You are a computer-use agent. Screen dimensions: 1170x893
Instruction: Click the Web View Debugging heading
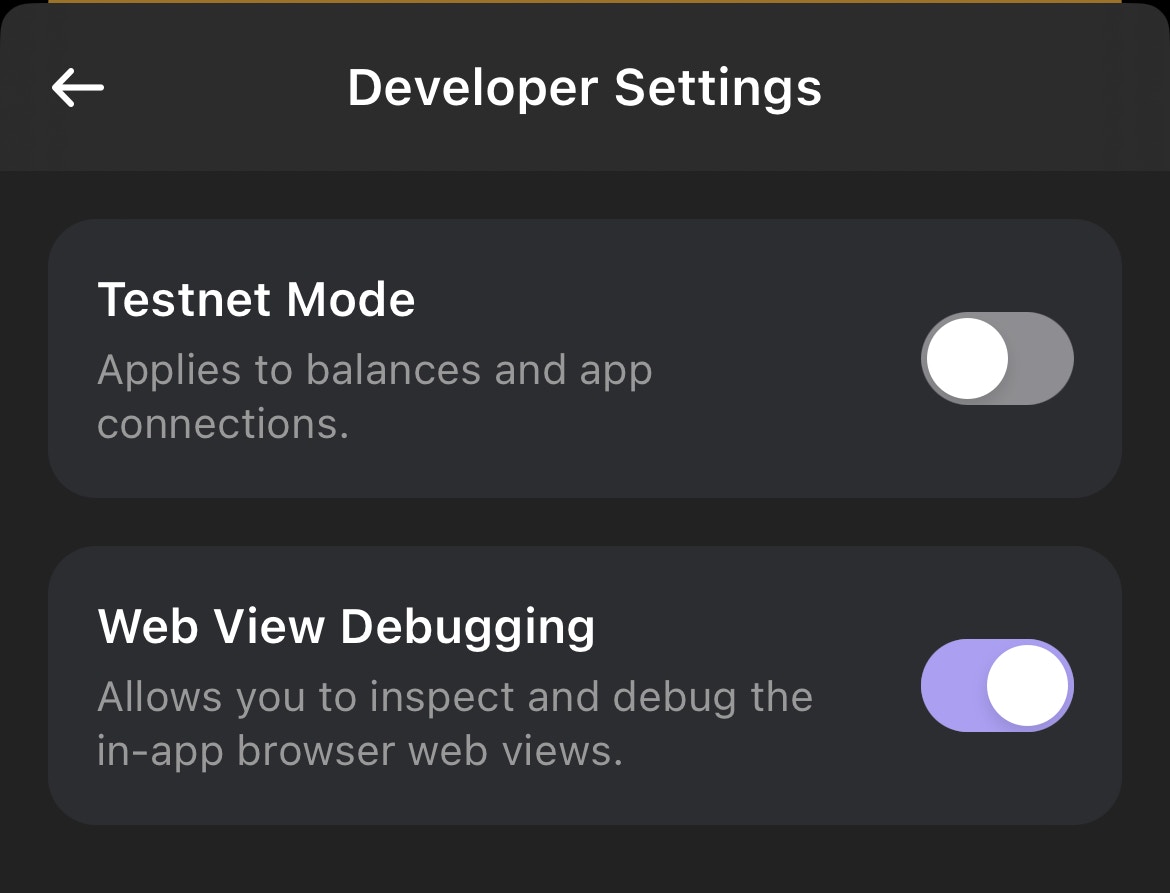[346, 625]
